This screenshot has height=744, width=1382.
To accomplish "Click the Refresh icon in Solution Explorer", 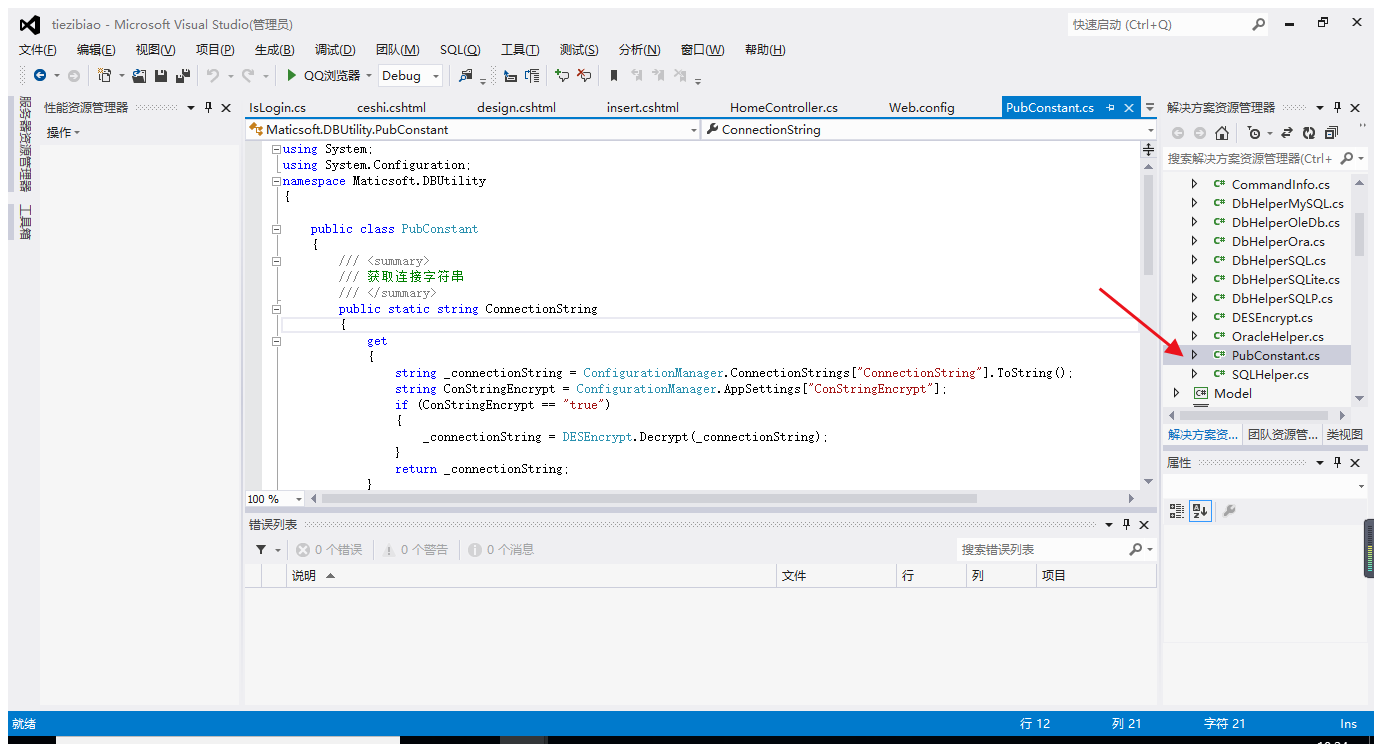I will click(x=1308, y=133).
